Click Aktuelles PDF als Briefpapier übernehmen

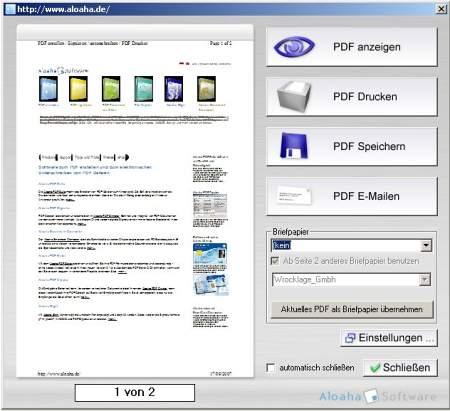[352, 309]
